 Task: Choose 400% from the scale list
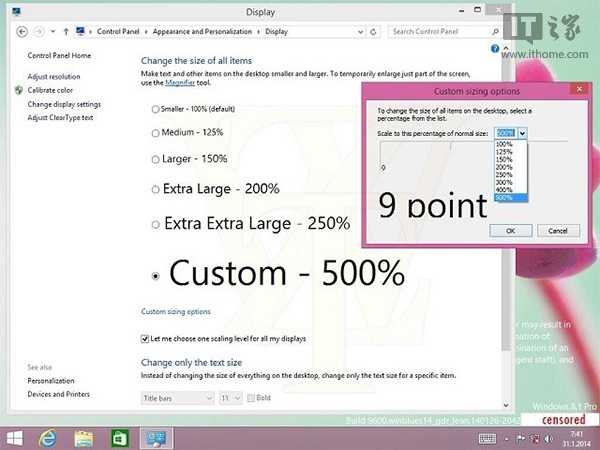[511, 190]
